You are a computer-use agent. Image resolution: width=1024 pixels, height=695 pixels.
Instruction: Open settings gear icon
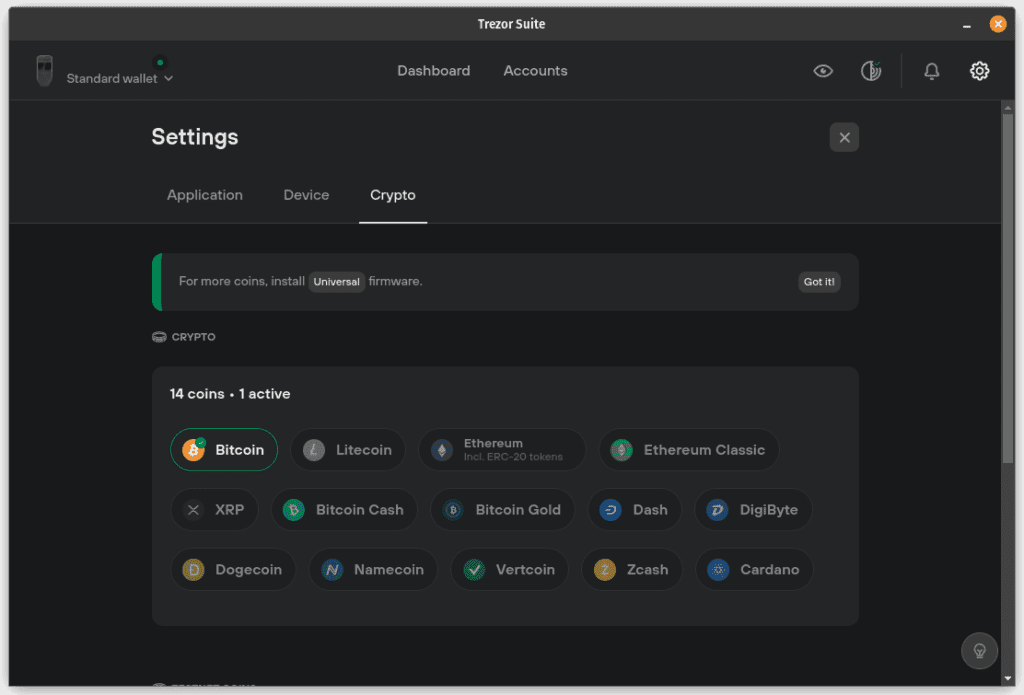coord(979,71)
